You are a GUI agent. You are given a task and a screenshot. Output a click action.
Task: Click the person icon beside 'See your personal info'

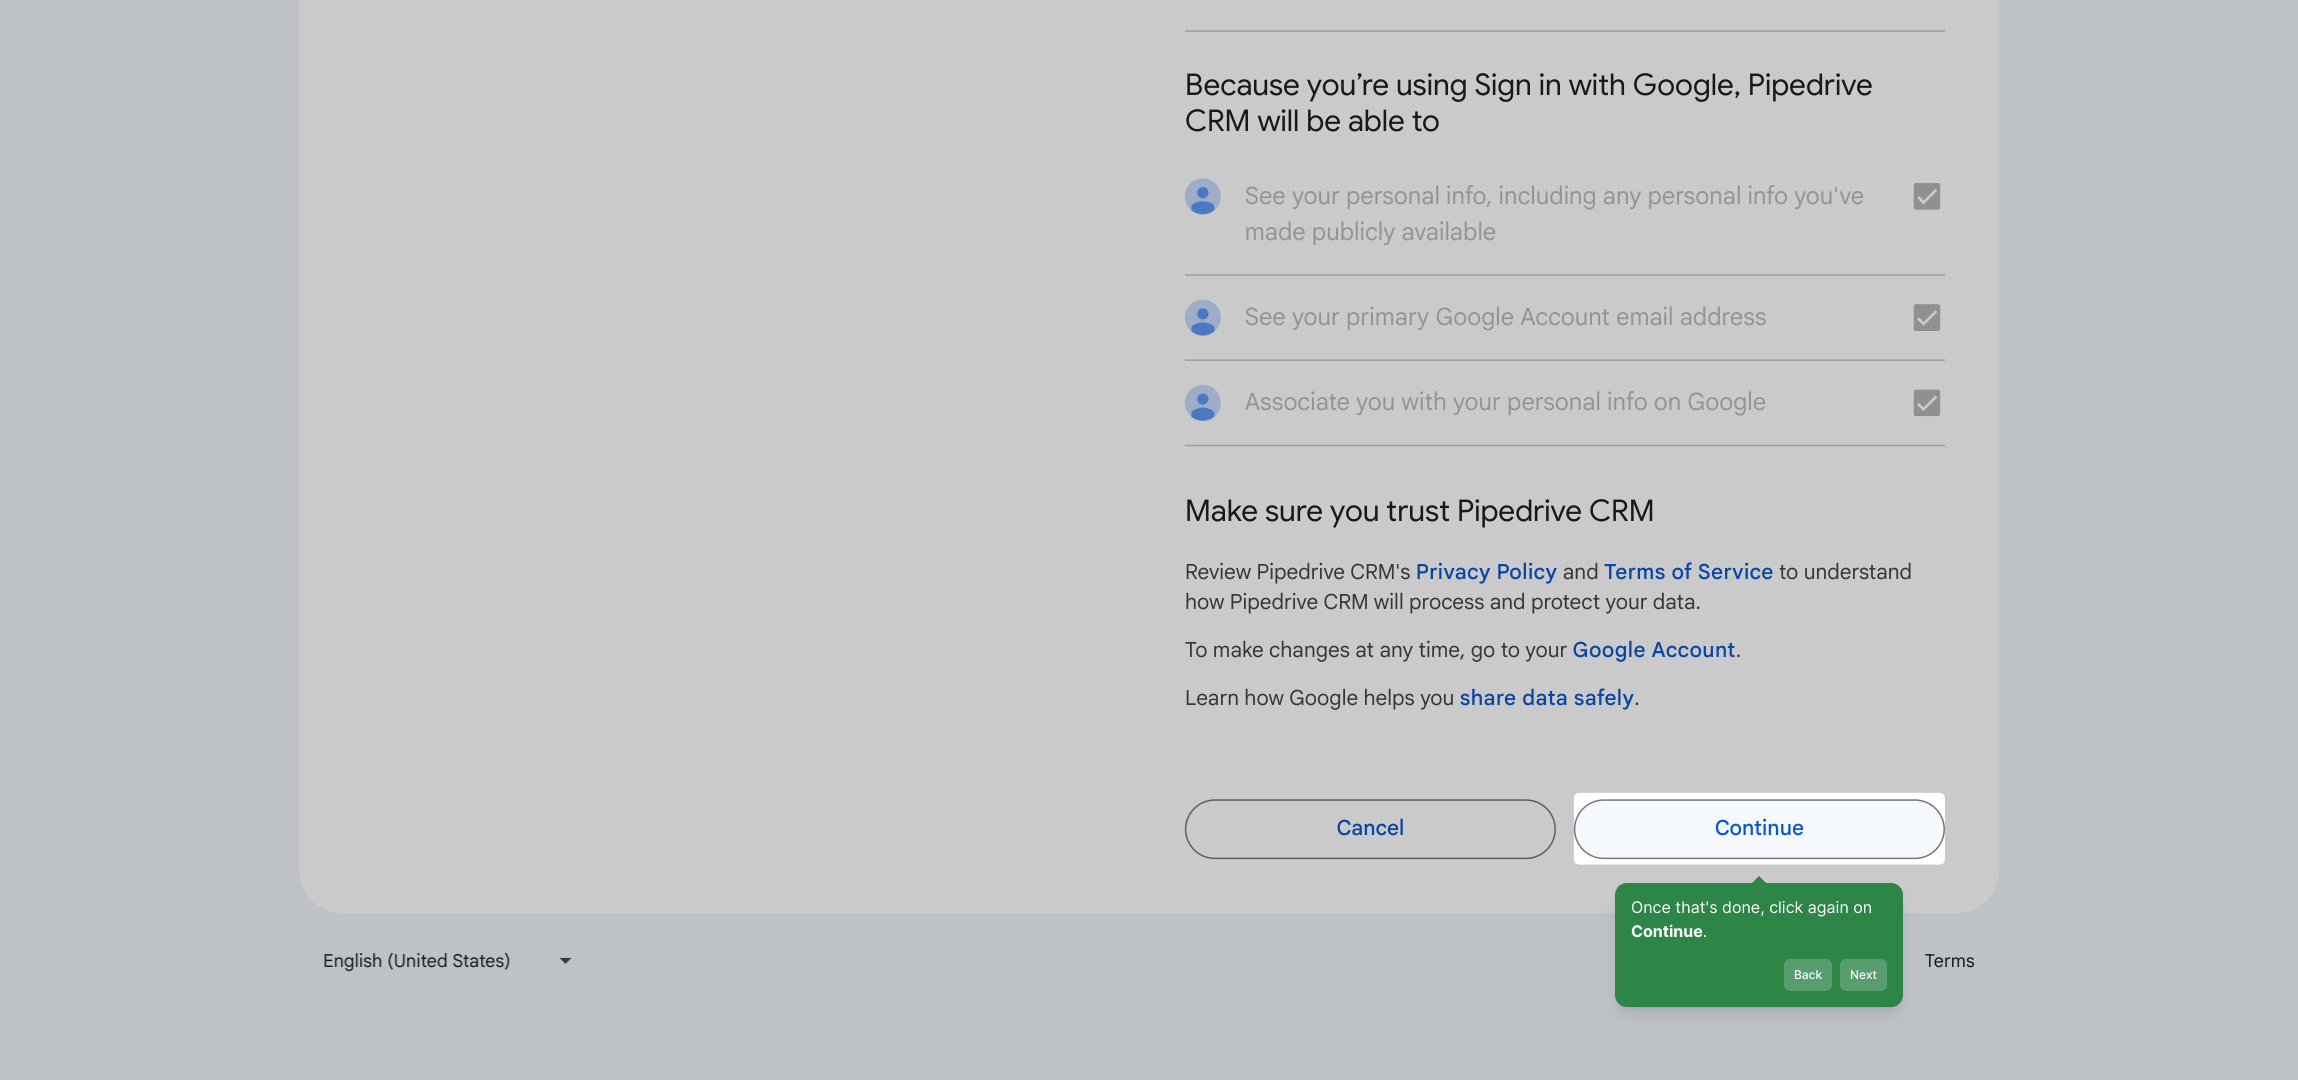click(1202, 197)
